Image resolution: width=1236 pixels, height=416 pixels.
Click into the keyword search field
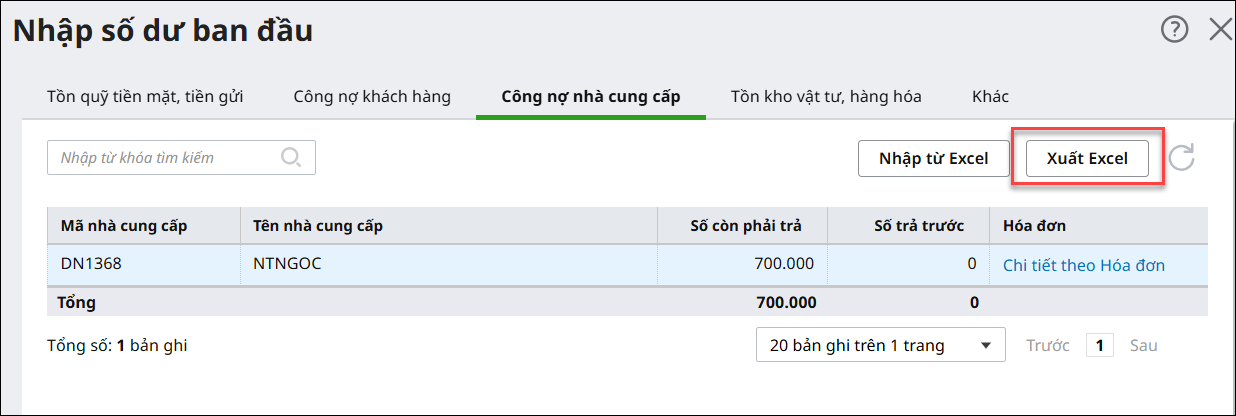click(x=165, y=158)
